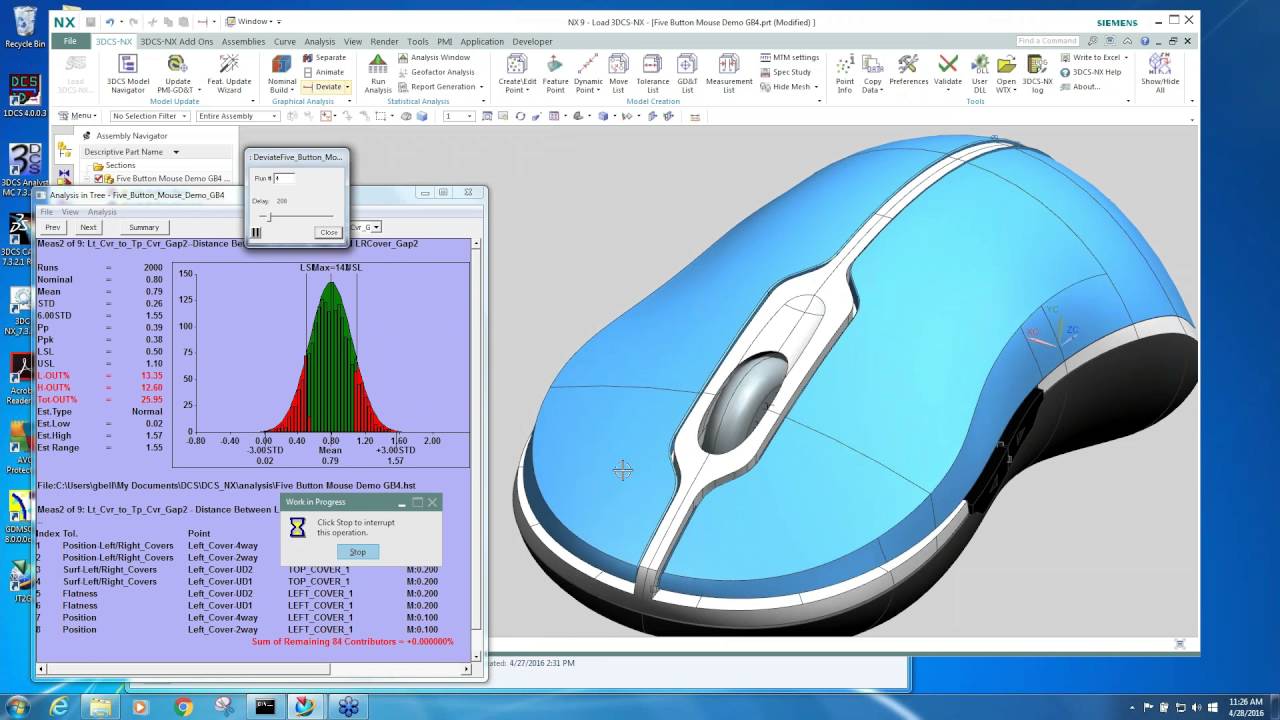Click the Summary button
This screenshot has width=1280, height=720.
point(143,227)
